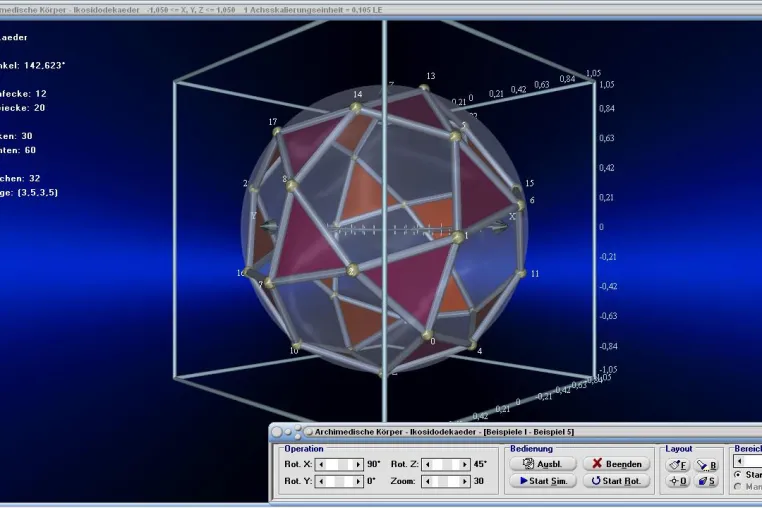Click the Layout 'O' crosshair icon button
762x508 pixels.
click(x=677, y=481)
